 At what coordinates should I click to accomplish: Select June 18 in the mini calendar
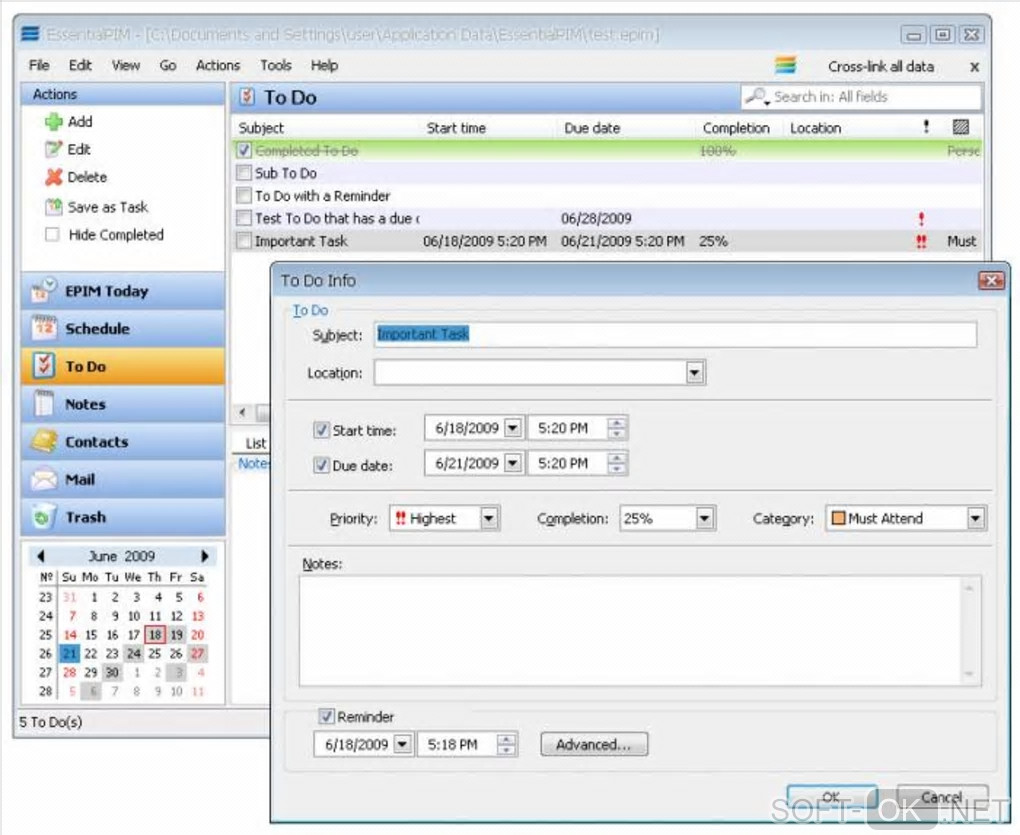(x=155, y=635)
